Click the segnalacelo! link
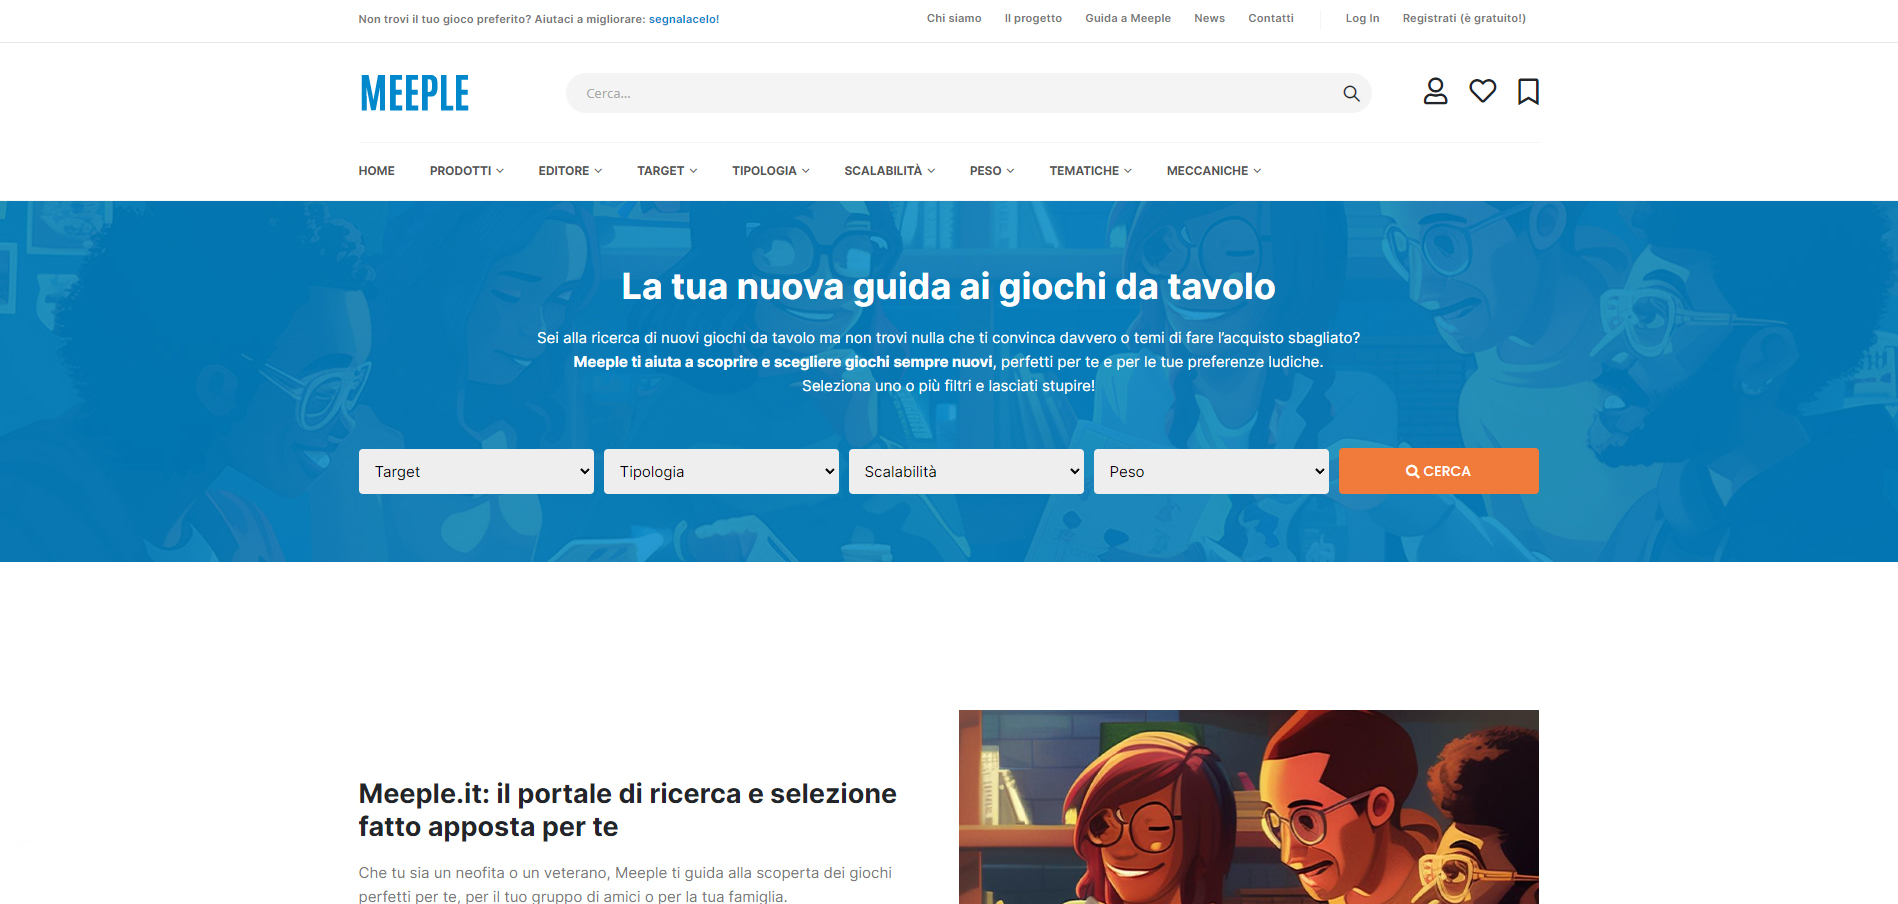1898x904 pixels. [x=684, y=19]
